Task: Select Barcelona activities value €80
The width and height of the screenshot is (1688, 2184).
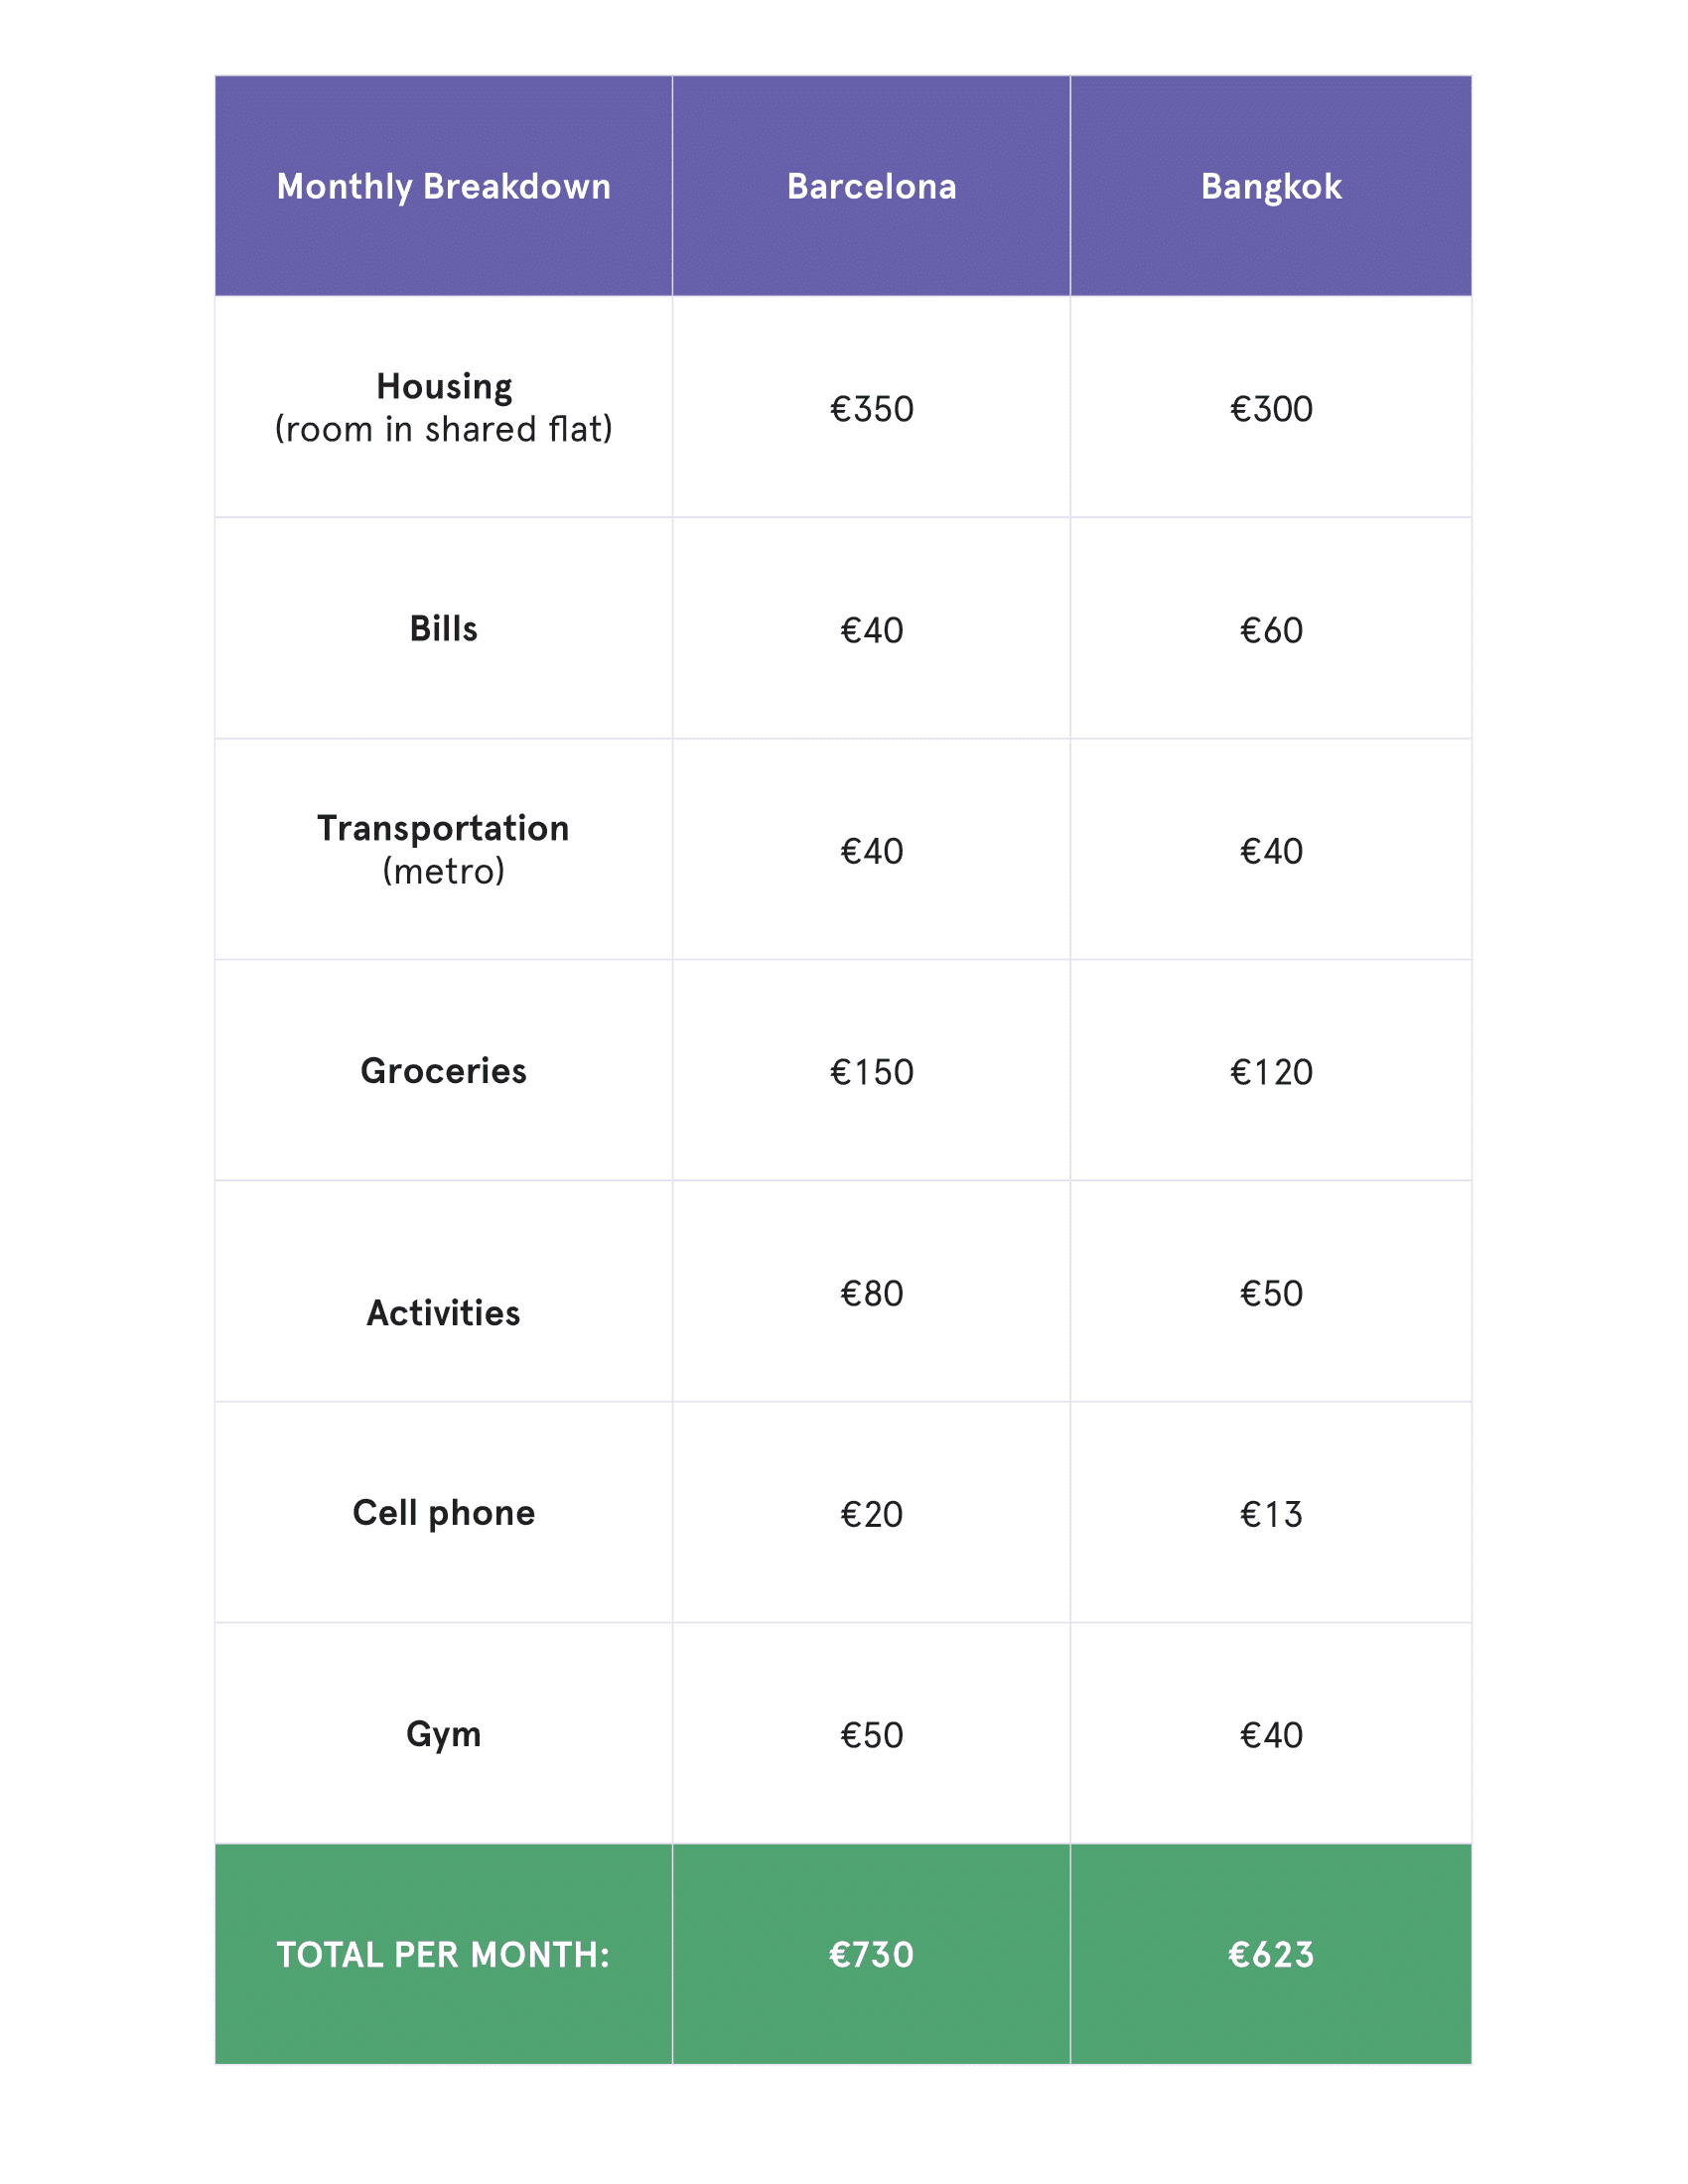Action: coord(871,1293)
